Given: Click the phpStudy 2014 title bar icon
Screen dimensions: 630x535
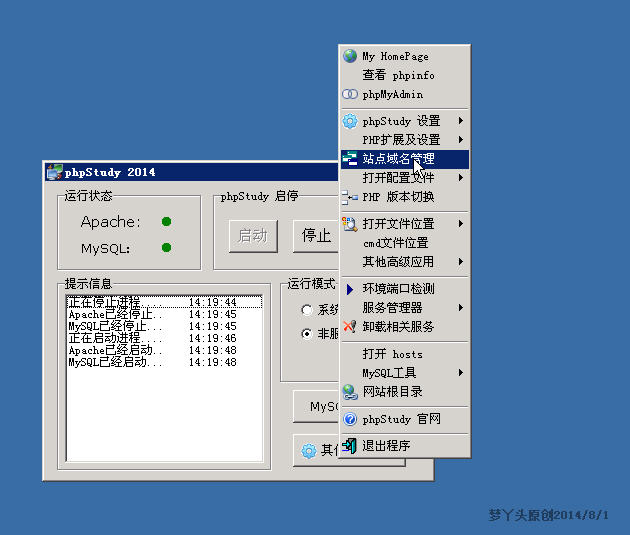Looking at the screenshot, I should pos(54,172).
